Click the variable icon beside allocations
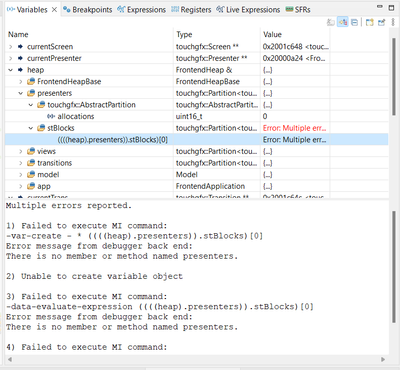 51,117
